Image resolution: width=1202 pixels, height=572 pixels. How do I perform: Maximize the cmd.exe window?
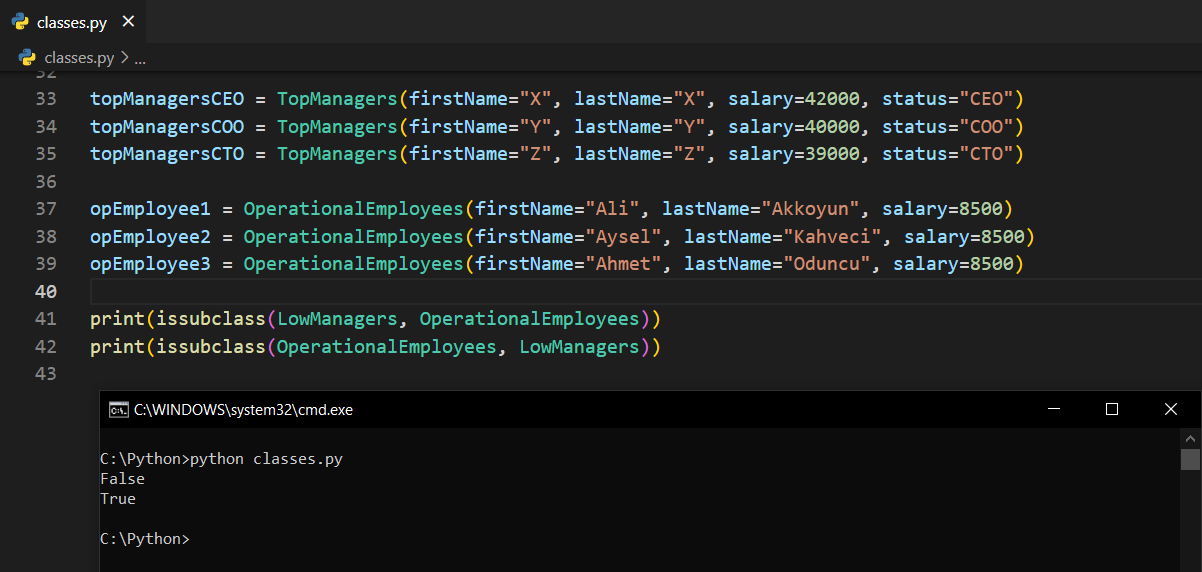point(1112,409)
